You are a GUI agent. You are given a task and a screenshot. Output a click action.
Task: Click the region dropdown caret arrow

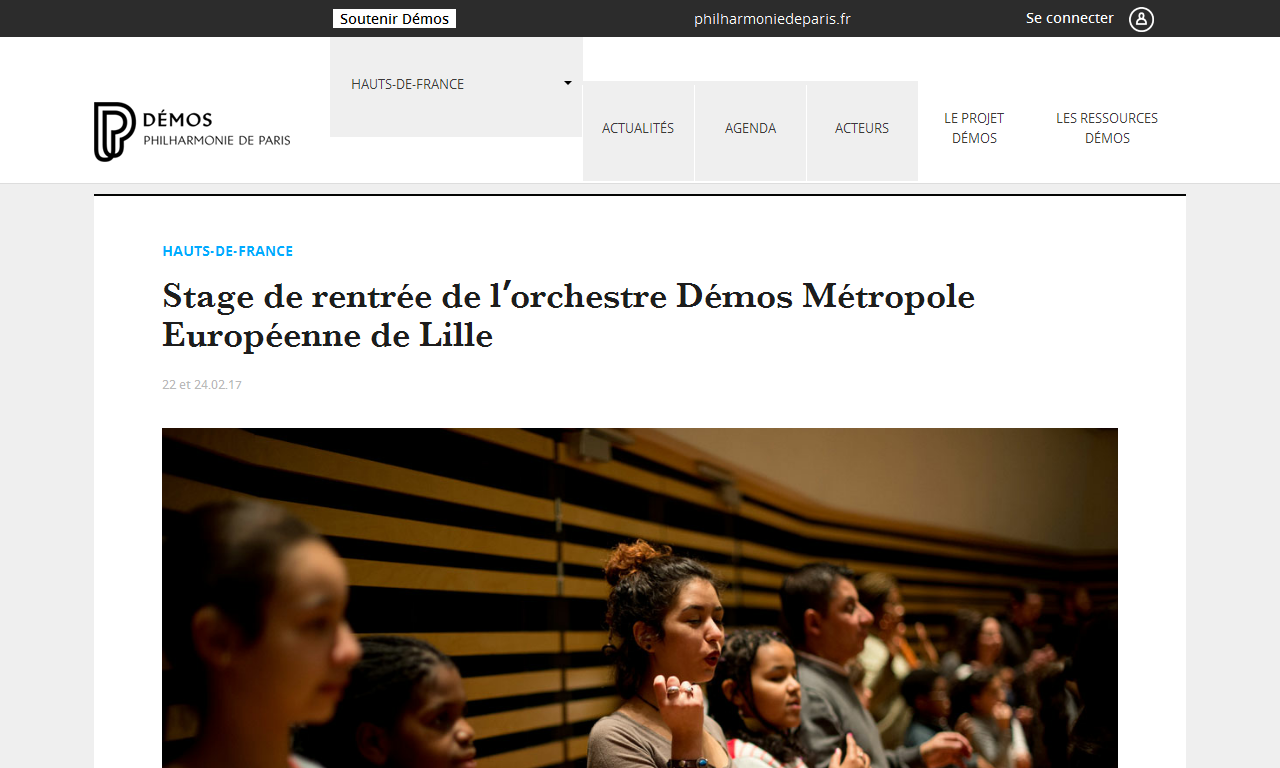(x=568, y=83)
